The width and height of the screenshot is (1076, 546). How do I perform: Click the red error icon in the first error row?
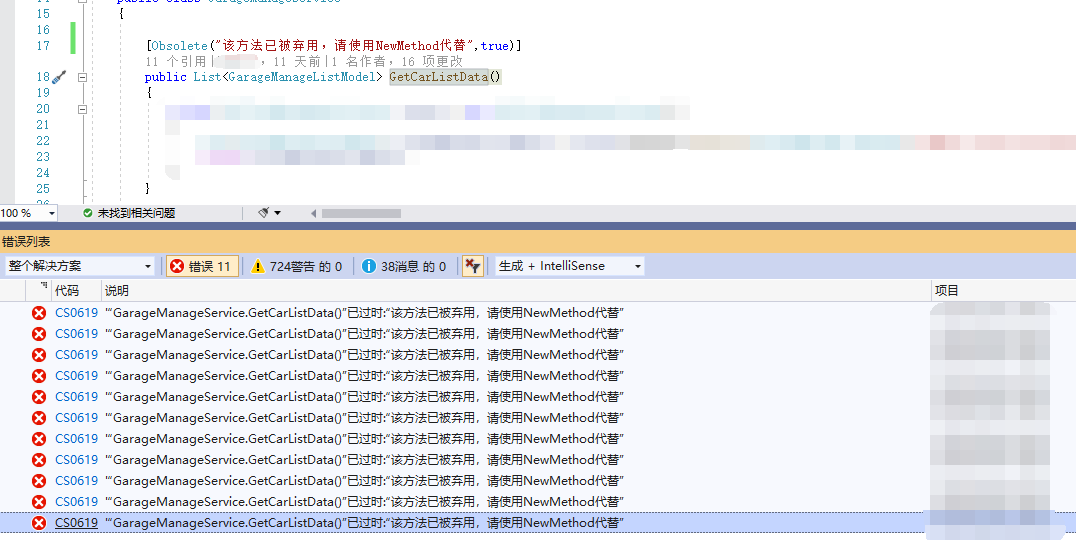coord(39,313)
